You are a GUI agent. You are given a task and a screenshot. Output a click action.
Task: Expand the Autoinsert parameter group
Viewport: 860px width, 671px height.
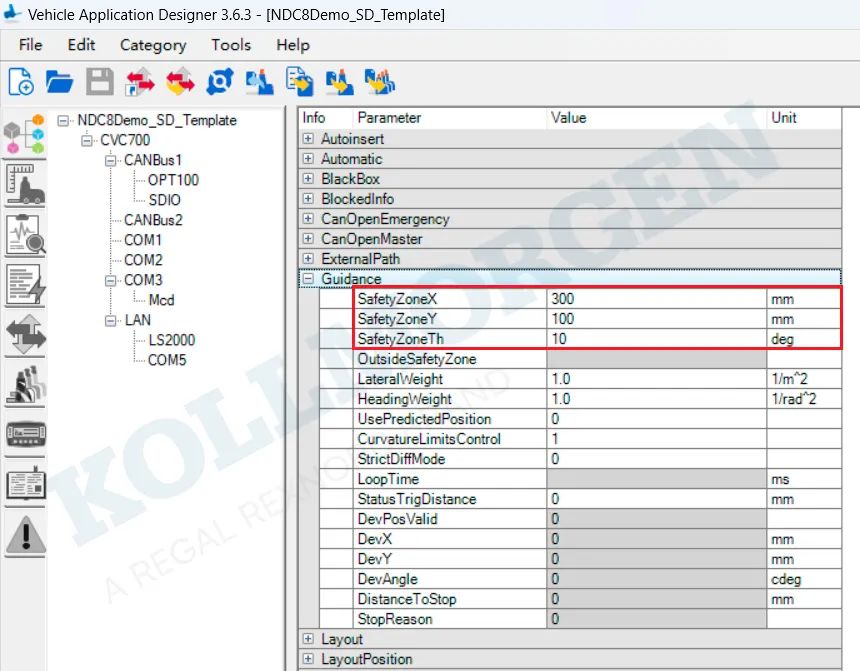309,139
